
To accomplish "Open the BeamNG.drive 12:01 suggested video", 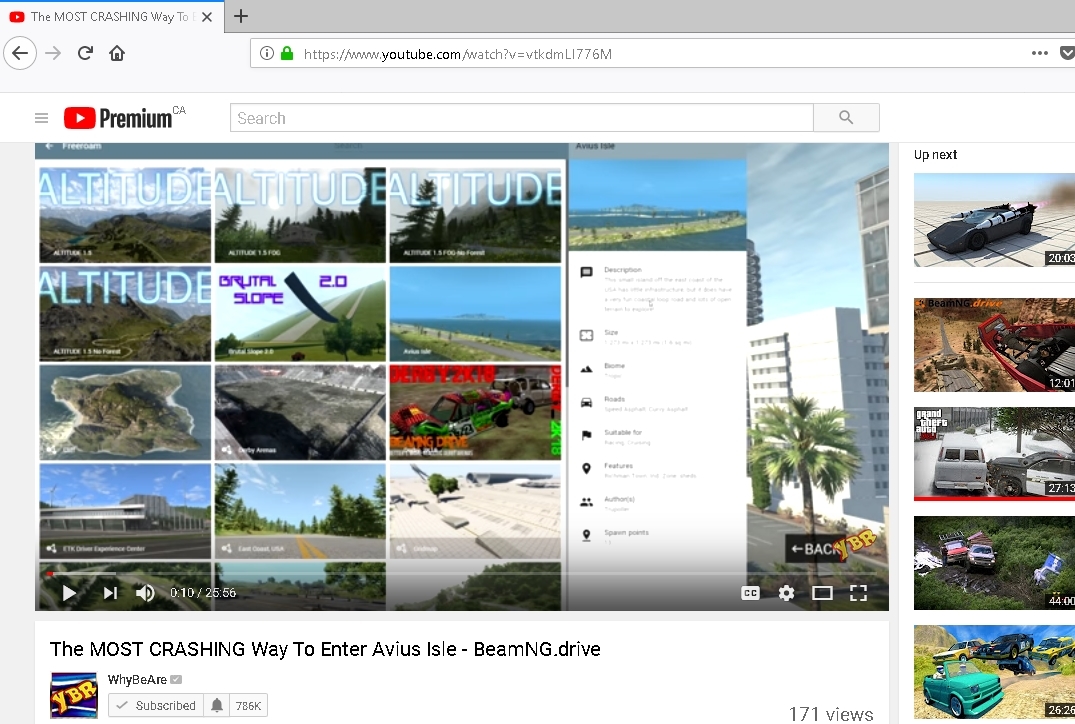I will [x=994, y=345].
